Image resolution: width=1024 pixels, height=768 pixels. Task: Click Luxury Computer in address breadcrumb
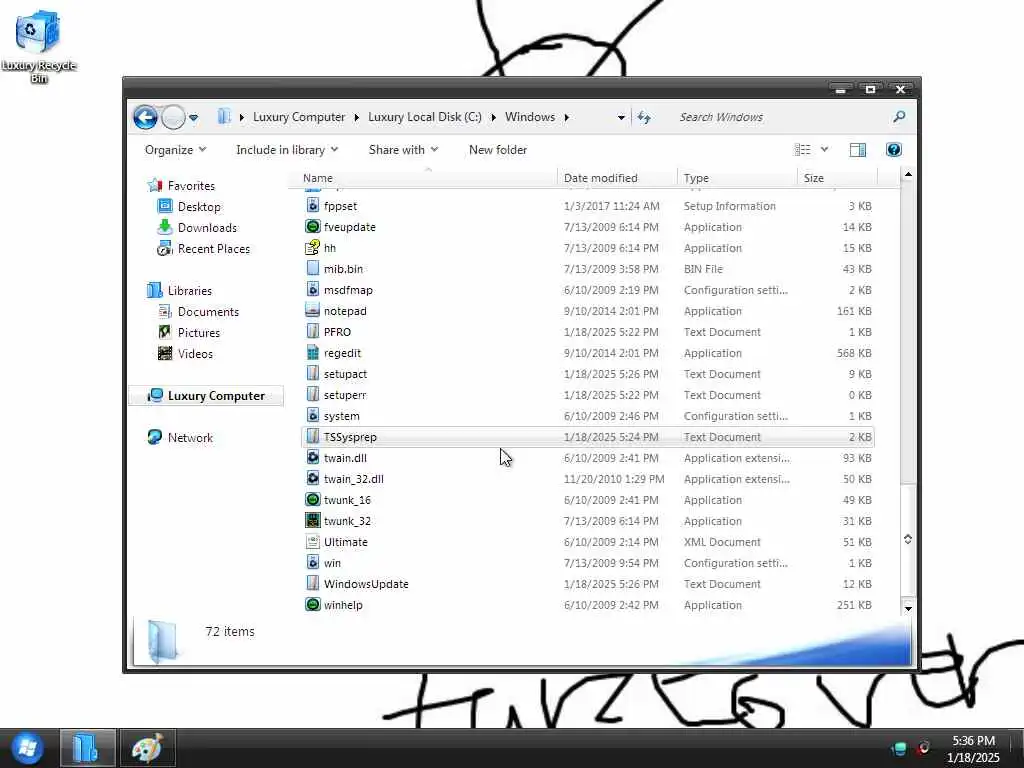click(x=299, y=117)
